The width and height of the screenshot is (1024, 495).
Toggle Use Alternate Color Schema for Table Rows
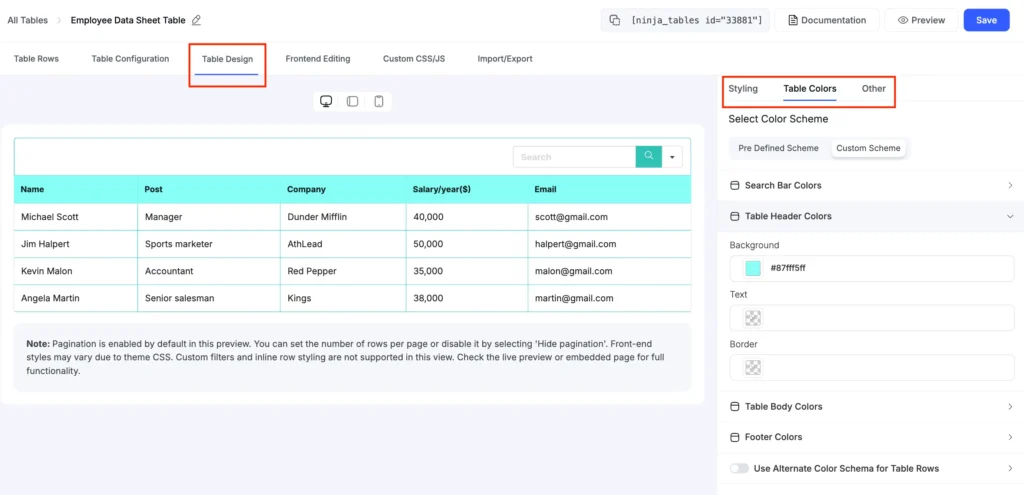(739, 468)
